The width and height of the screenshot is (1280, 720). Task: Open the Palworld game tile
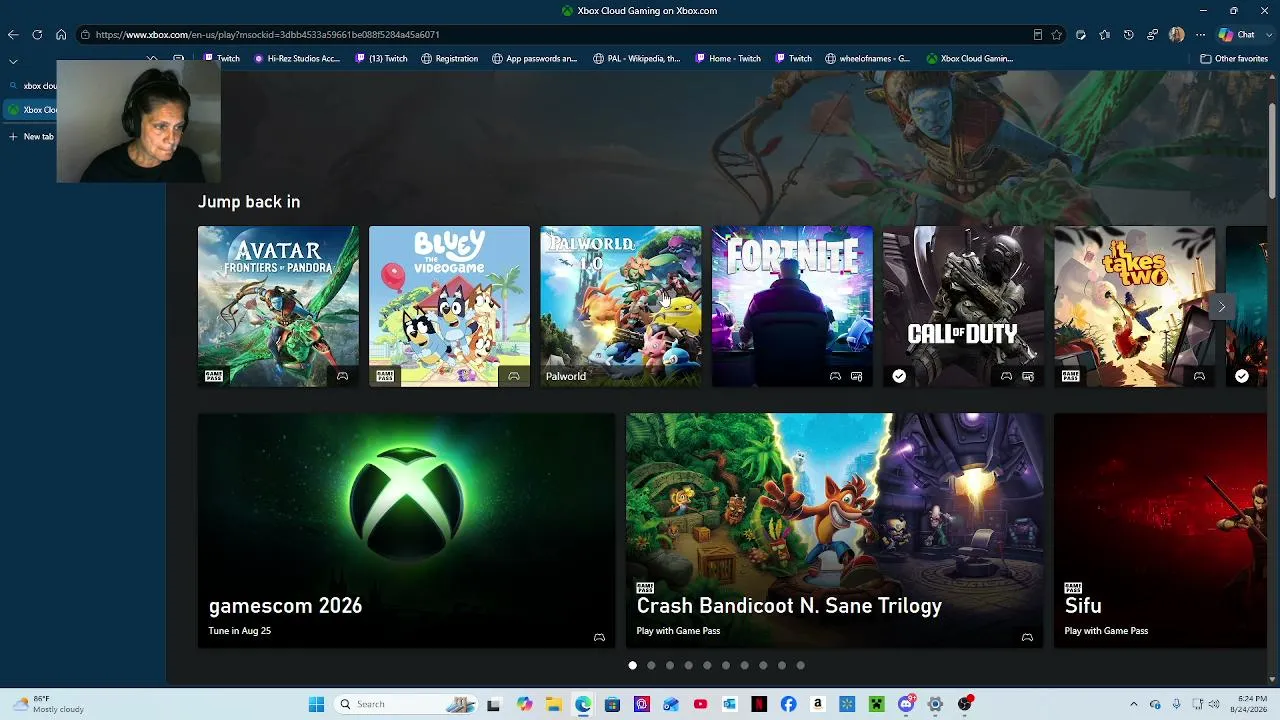click(621, 306)
